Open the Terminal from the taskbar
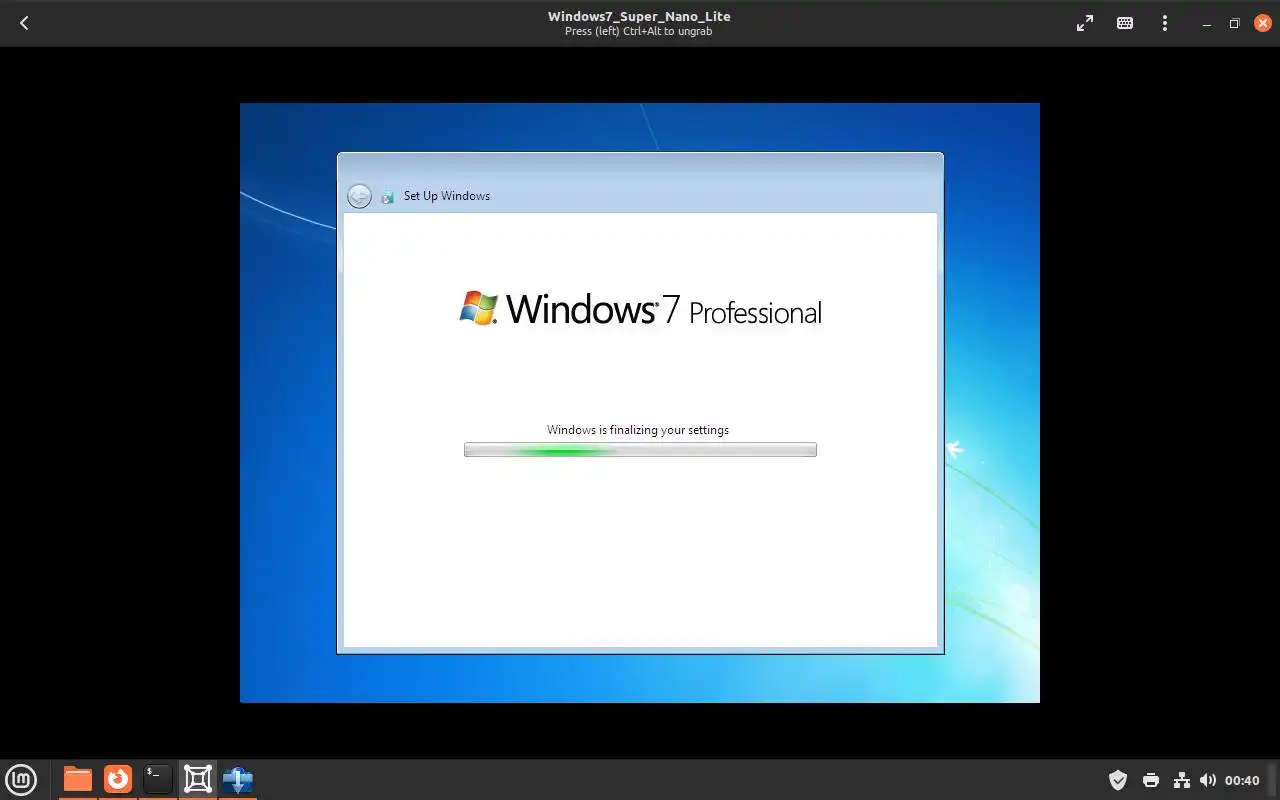This screenshot has height=800, width=1280. click(158, 779)
